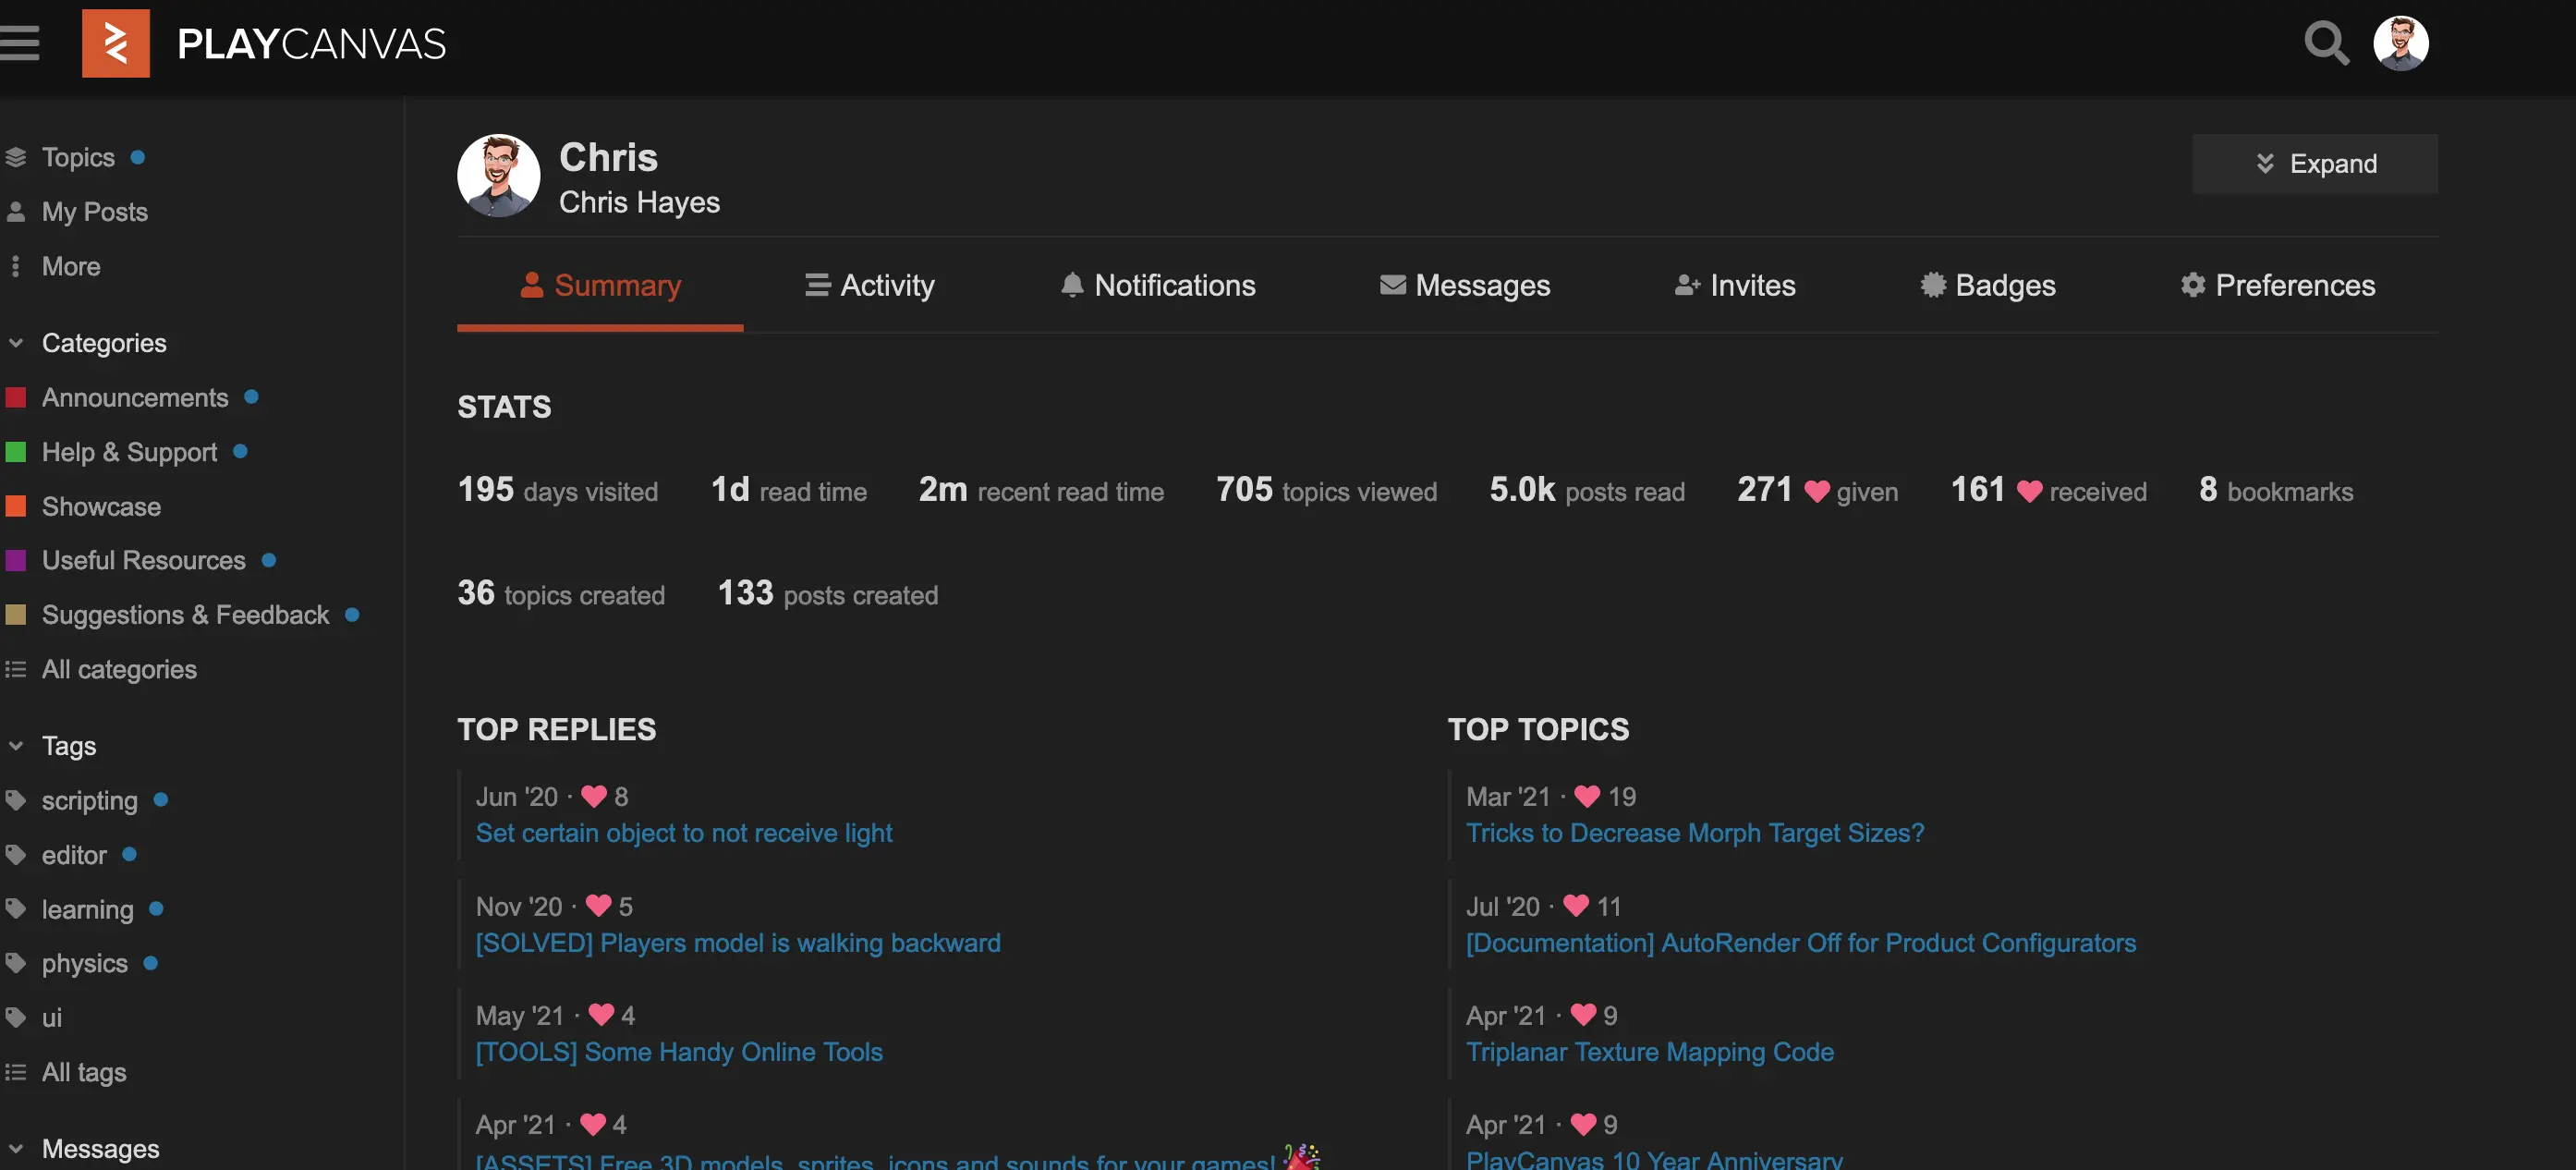
Task: Switch to the Activity tab
Action: [869, 285]
